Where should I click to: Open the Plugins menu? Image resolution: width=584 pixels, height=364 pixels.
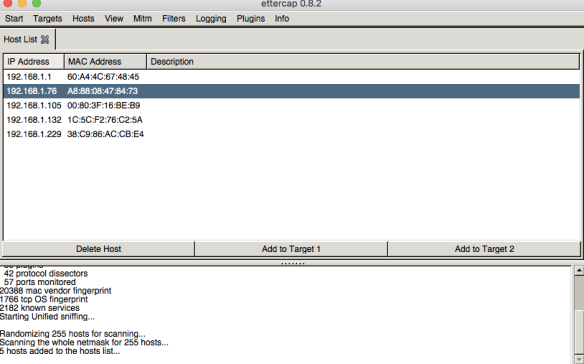(x=251, y=19)
